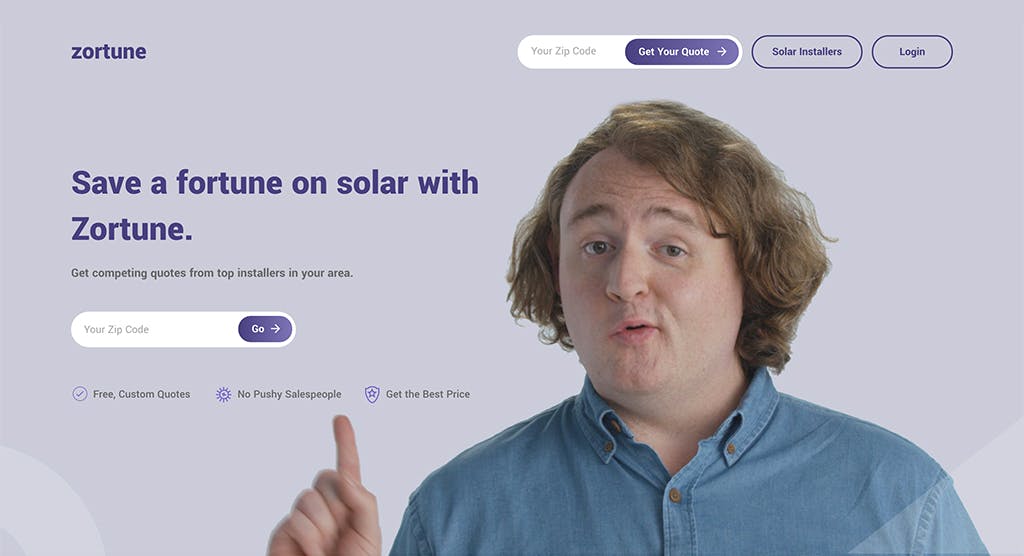Image resolution: width=1024 pixels, height=556 pixels.
Task: Open the Login page
Action: (x=912, y=52)
